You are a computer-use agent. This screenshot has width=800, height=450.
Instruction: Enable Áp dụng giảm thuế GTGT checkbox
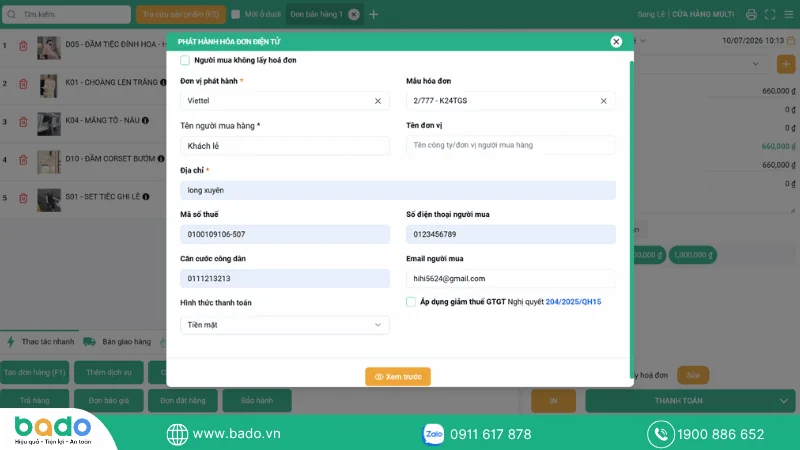tap(411, 302)
